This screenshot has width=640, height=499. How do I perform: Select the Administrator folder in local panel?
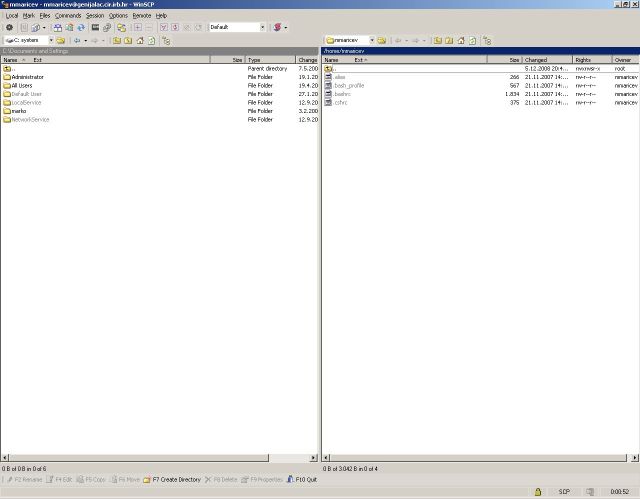coord(27,77)
